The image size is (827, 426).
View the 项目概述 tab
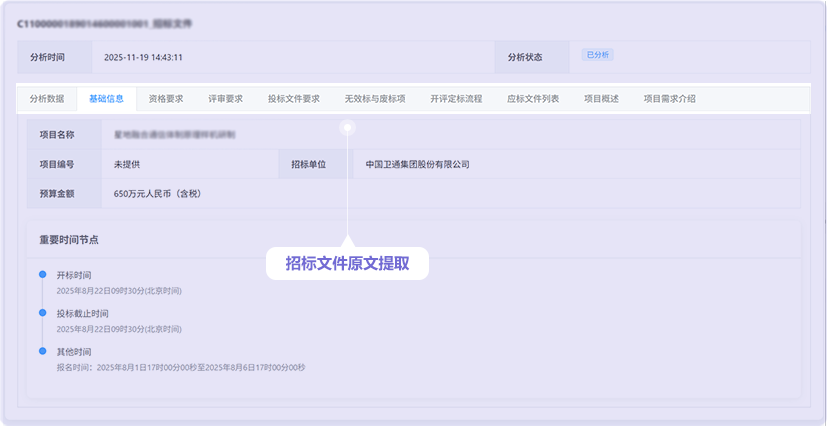[x=601, y=99]
